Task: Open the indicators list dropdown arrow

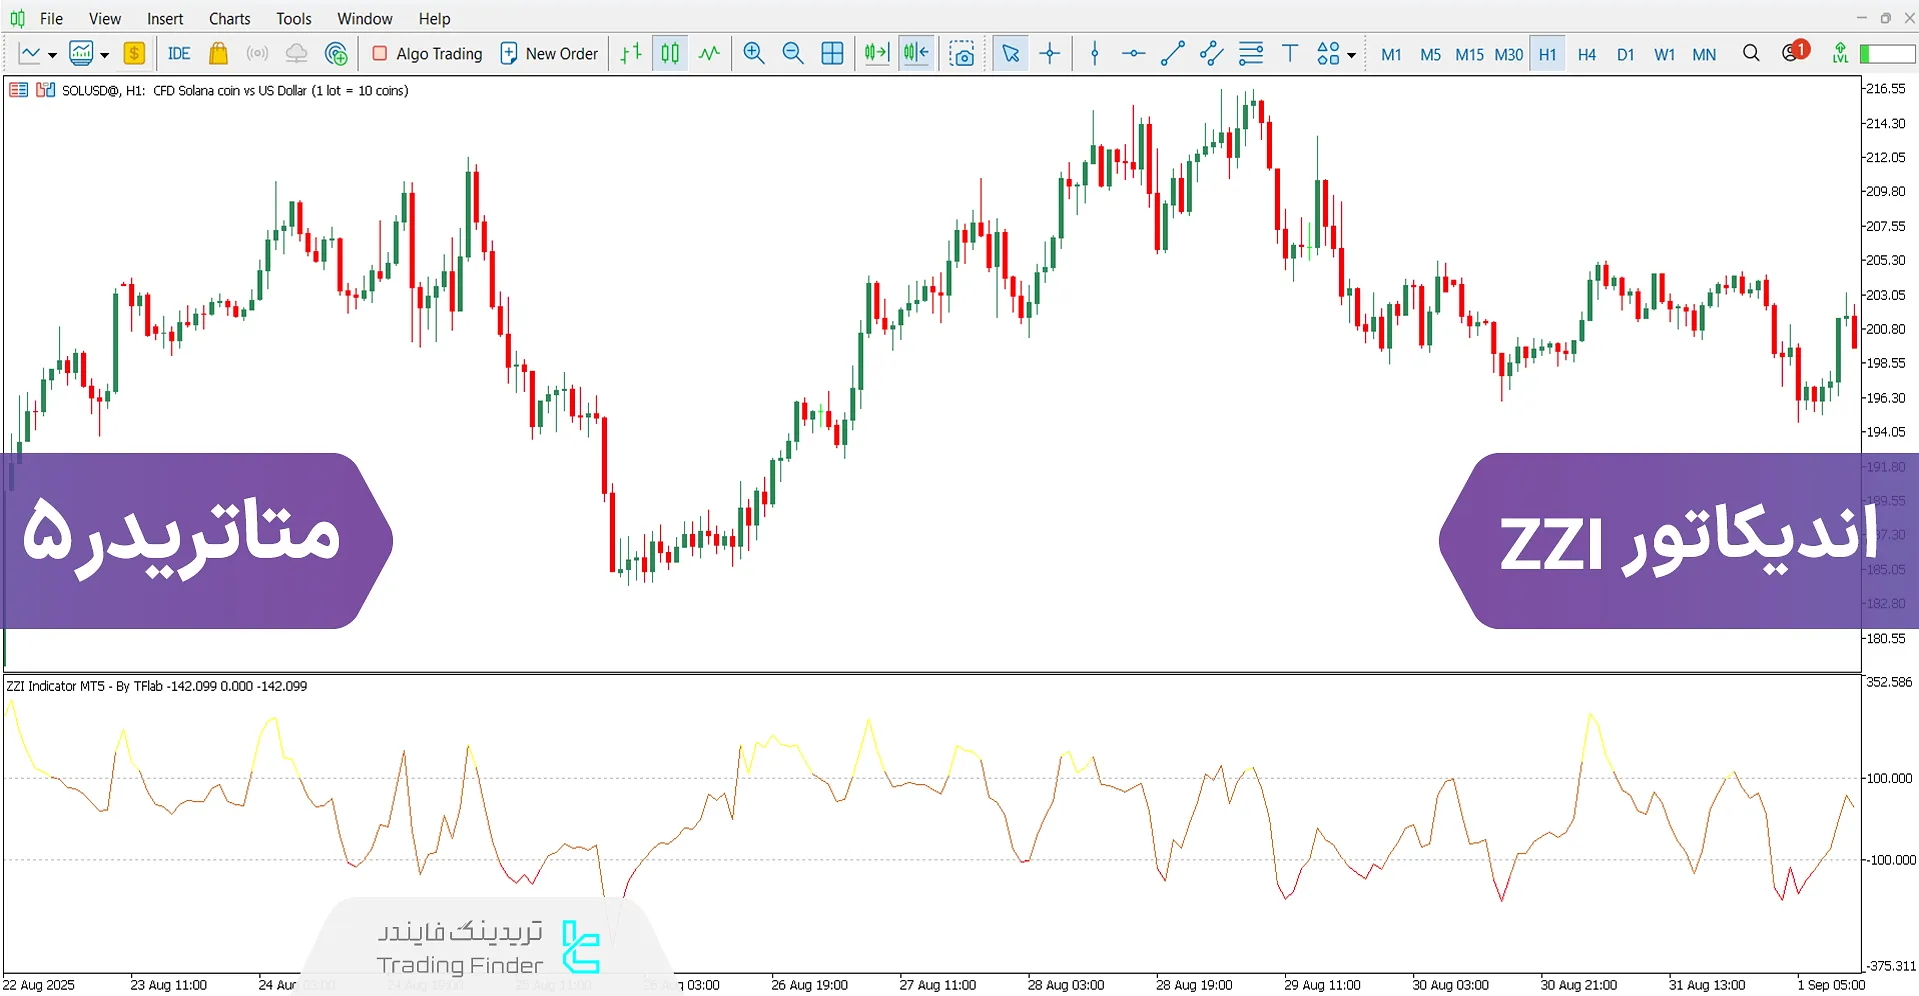Action: point(104,55)
